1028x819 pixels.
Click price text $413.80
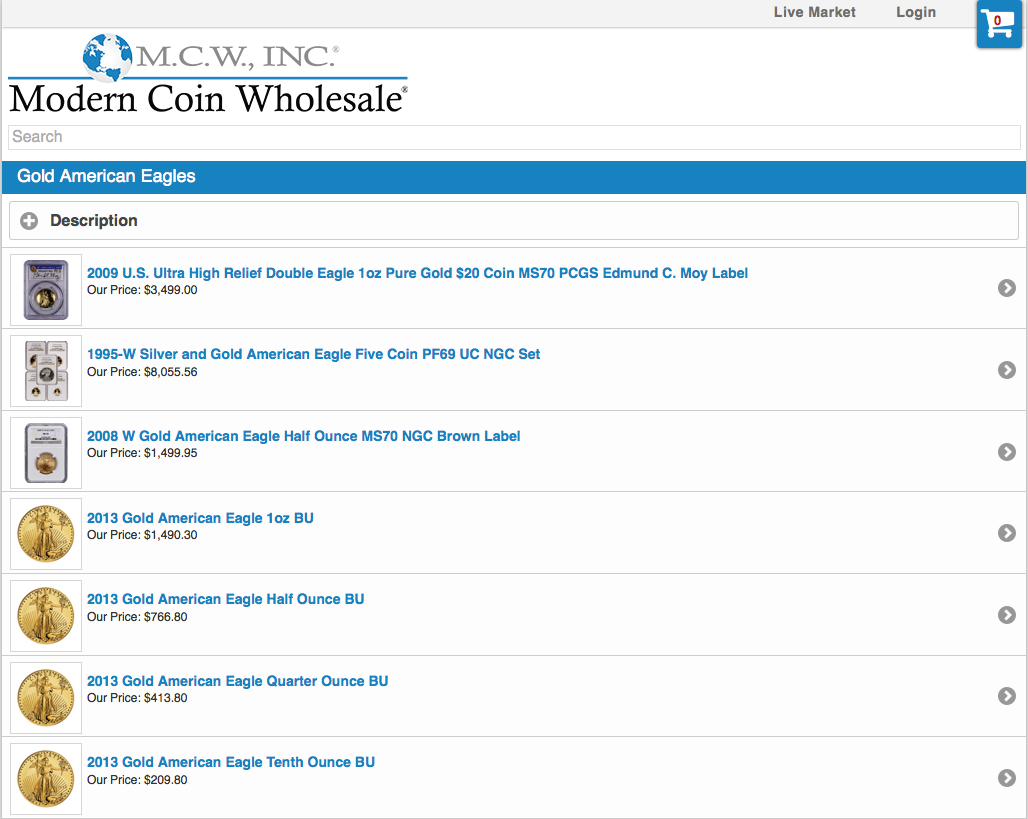click(x=166, y=698)
